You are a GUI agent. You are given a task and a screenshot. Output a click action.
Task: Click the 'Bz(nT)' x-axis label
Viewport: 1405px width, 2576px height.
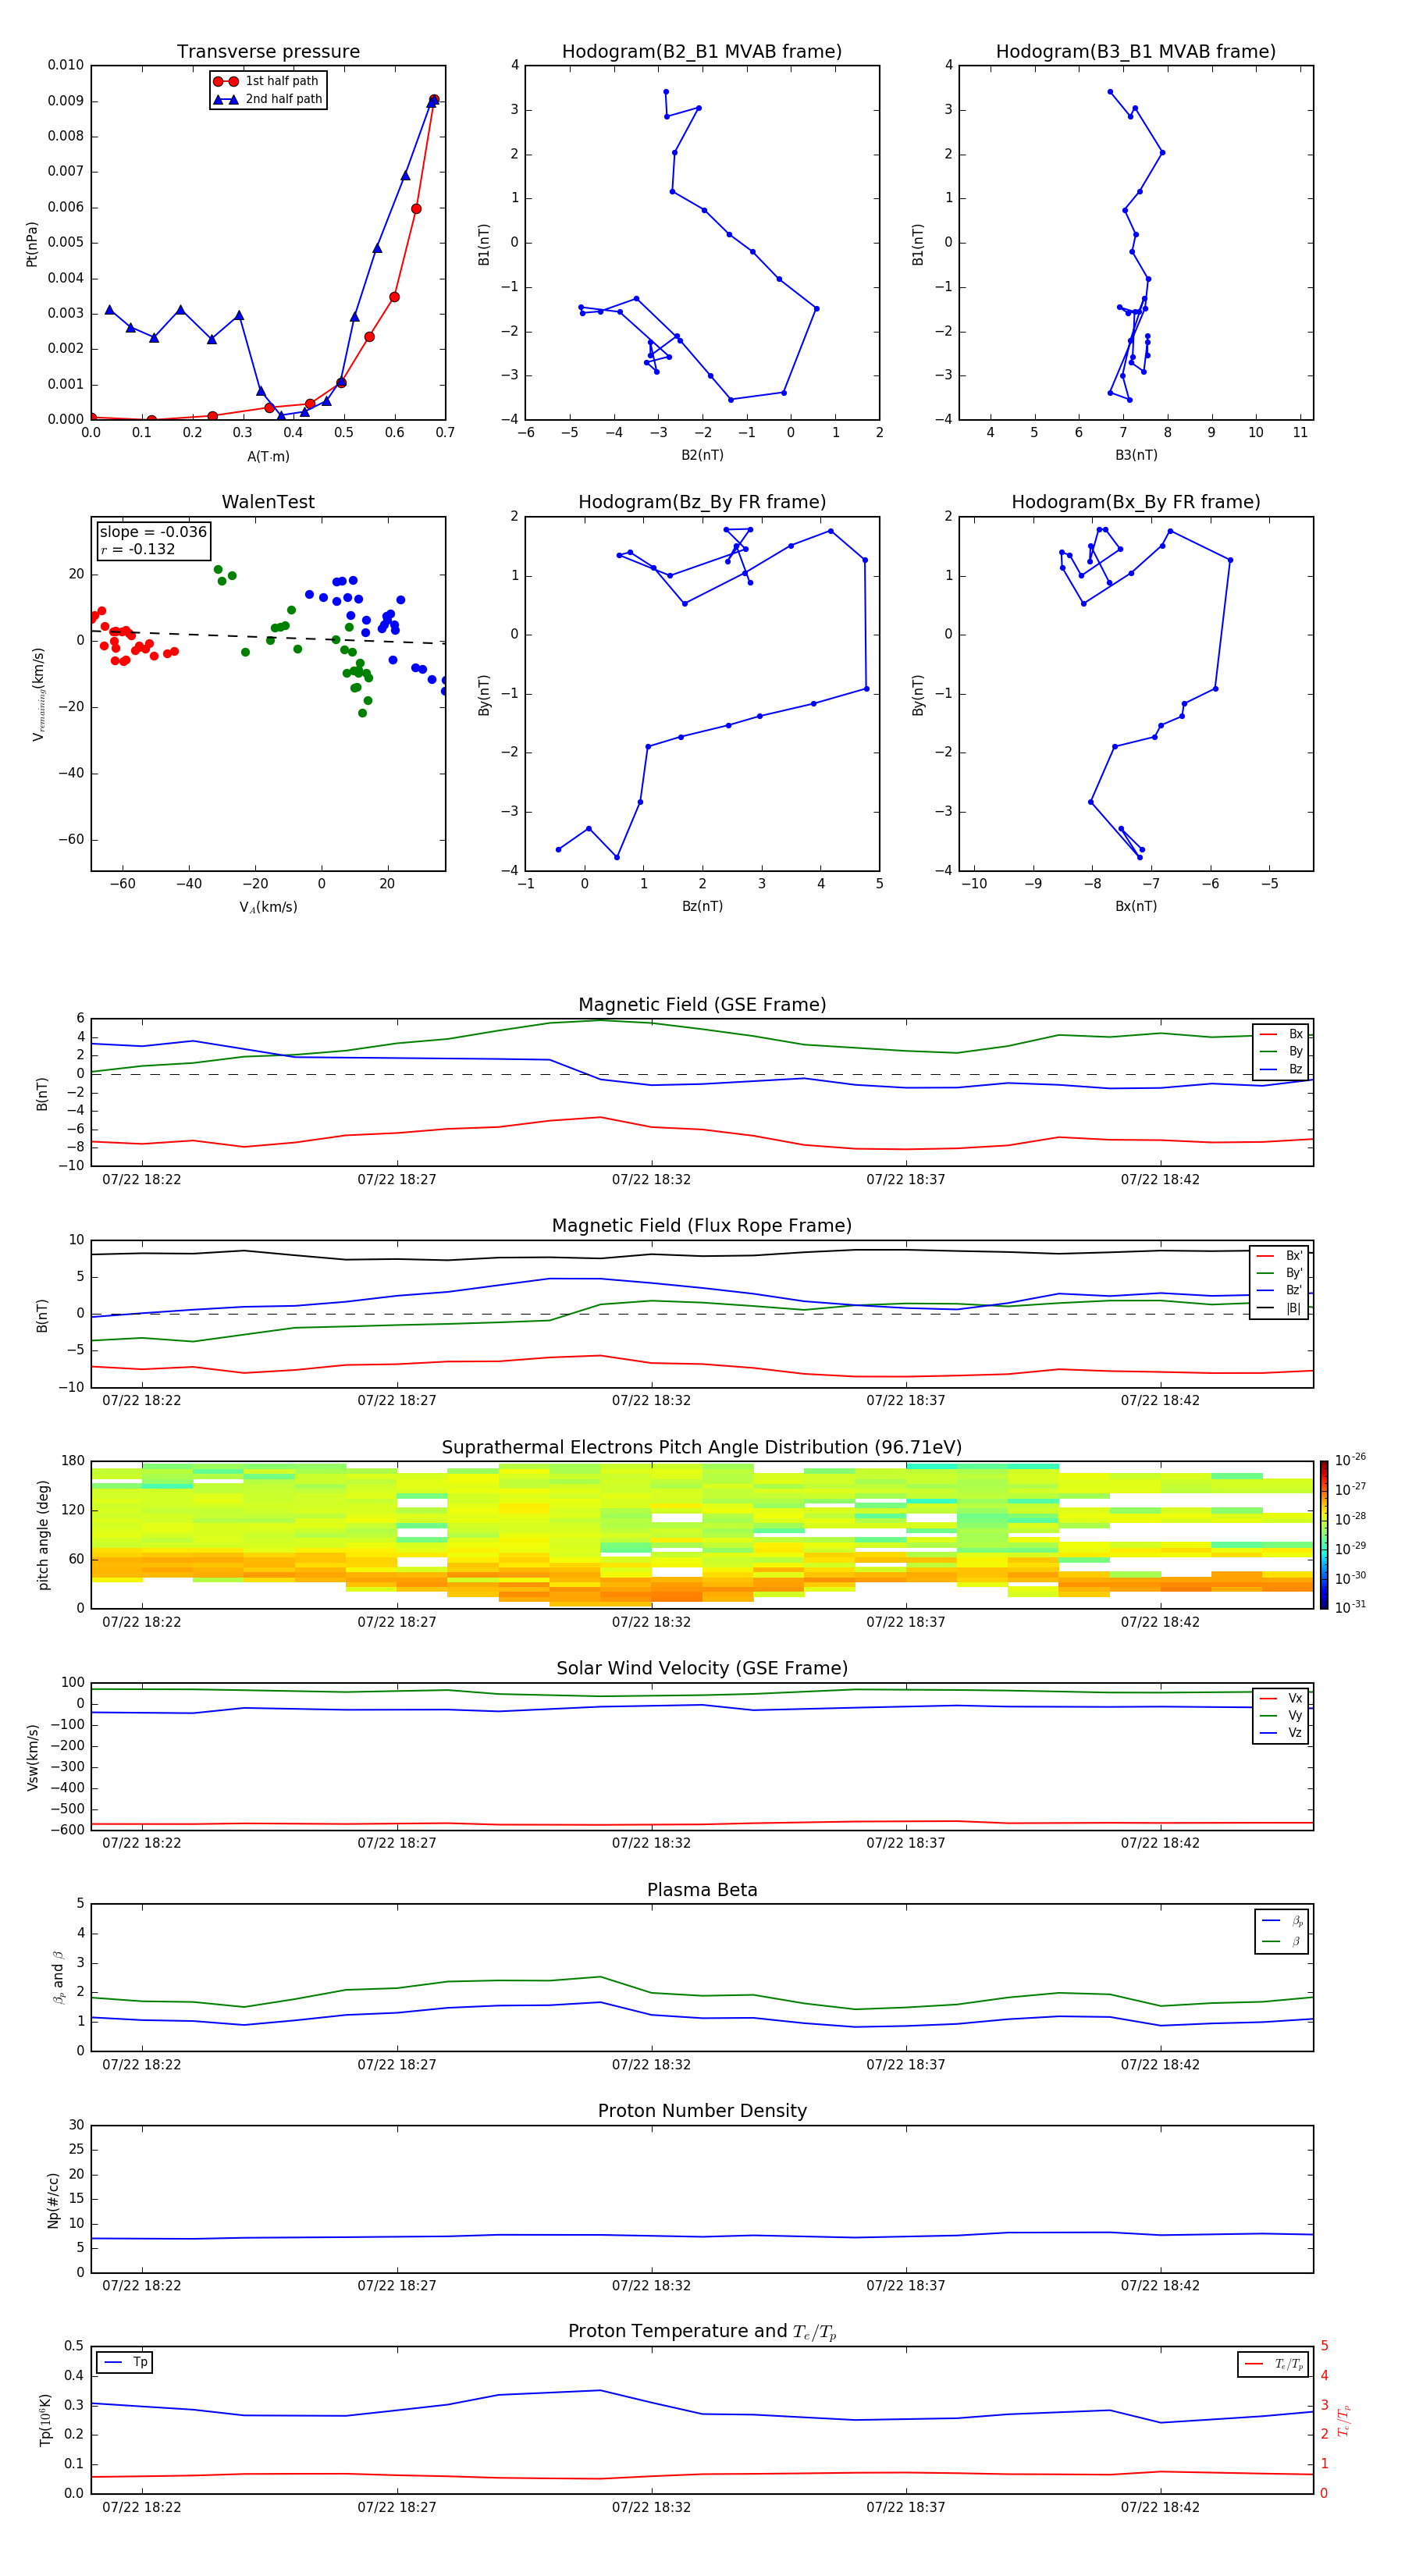[702, 906]
